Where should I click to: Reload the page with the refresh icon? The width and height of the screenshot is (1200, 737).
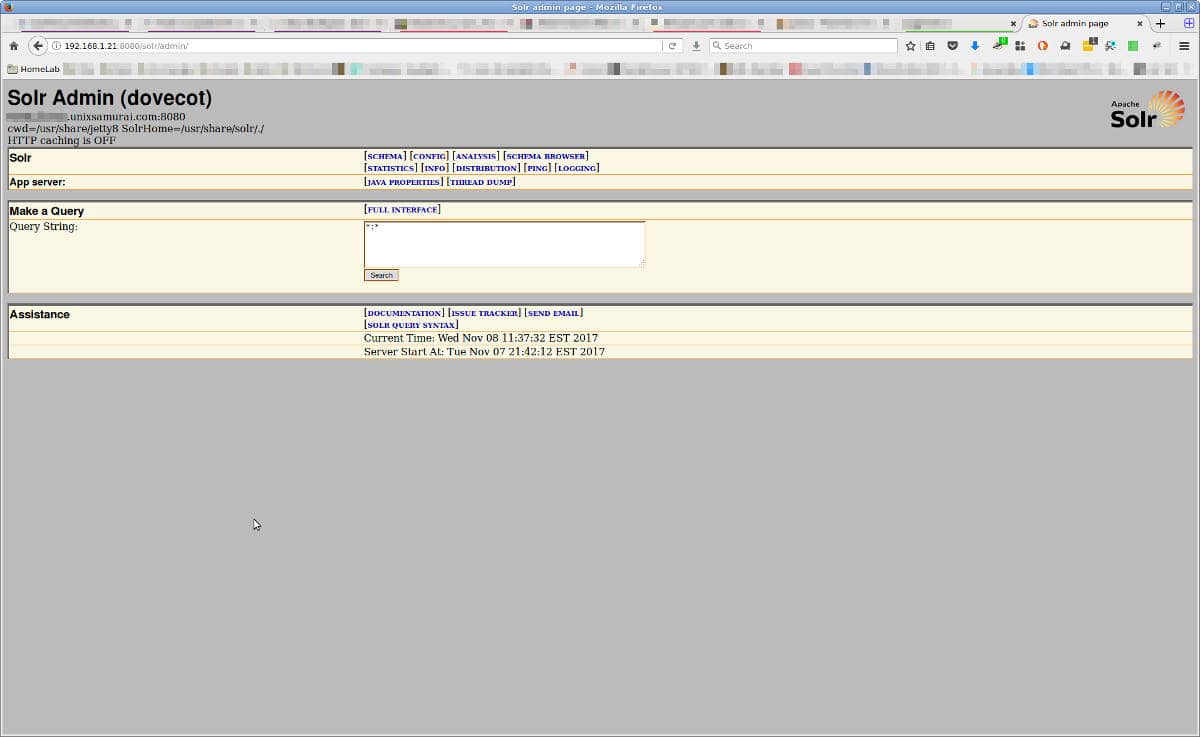pyautogui.click(x=673, y=46)
